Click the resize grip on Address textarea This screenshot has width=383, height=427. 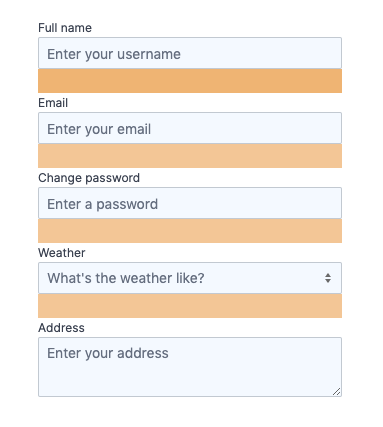click(337, 392)
